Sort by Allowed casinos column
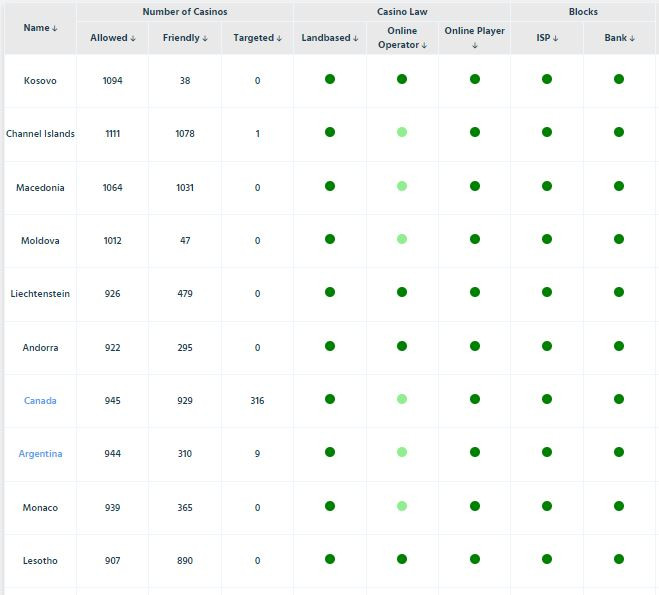659x595 pixels. 113,38
